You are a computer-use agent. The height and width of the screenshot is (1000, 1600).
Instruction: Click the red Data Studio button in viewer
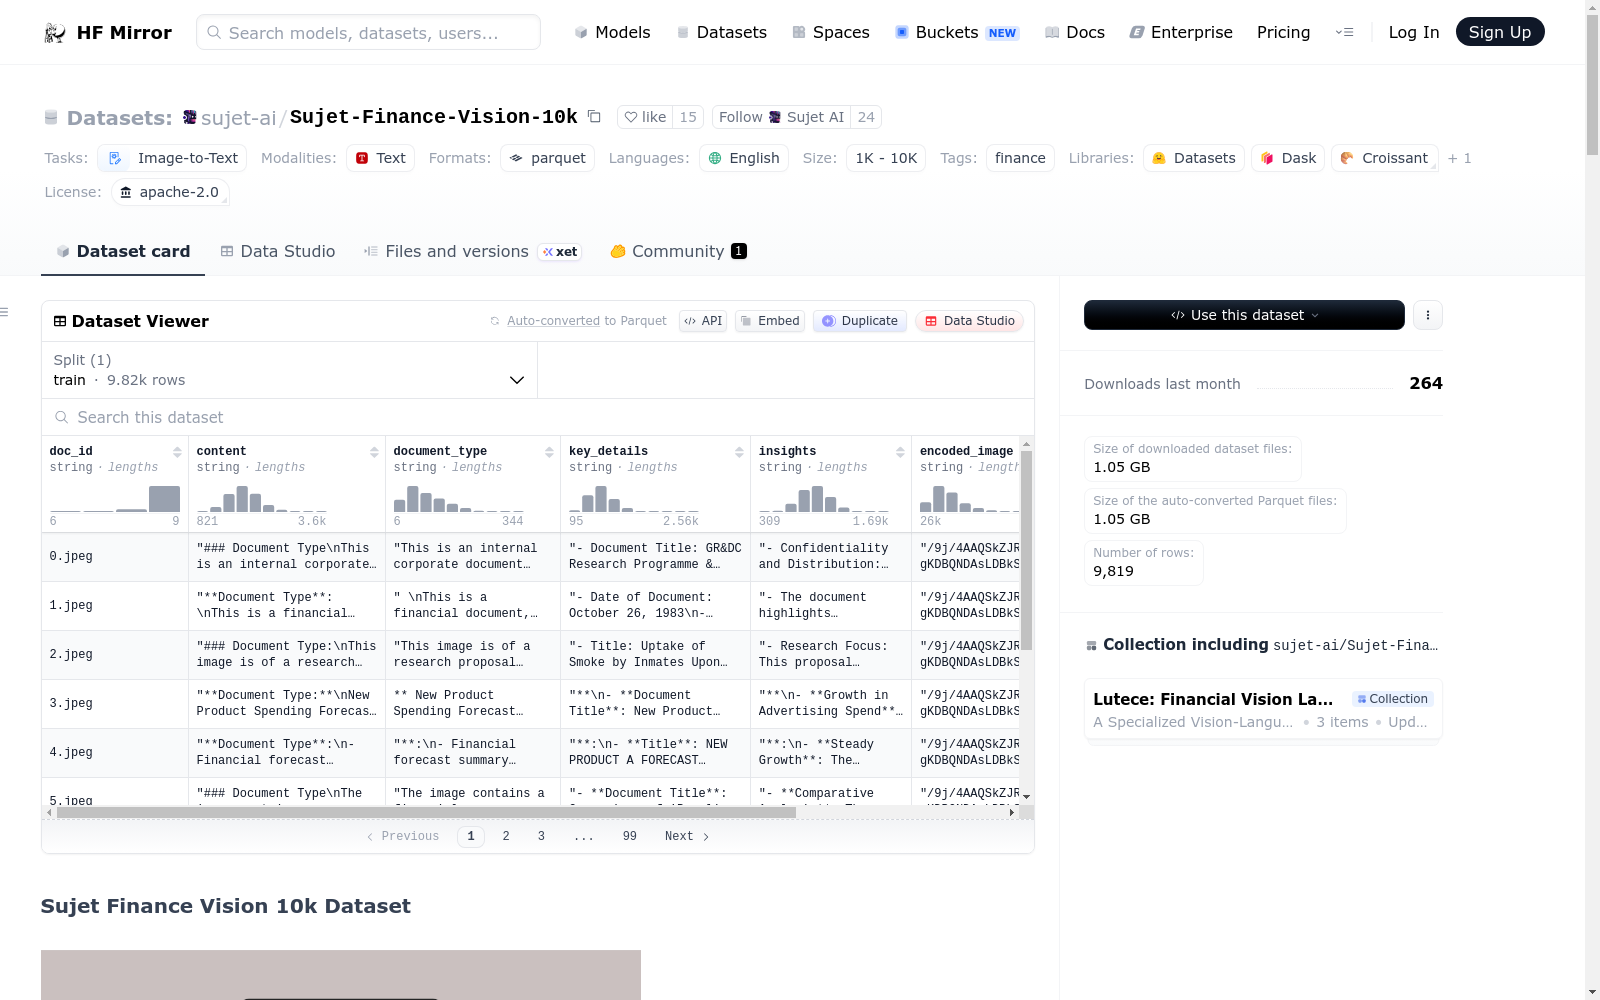click(x=969, y=321)
